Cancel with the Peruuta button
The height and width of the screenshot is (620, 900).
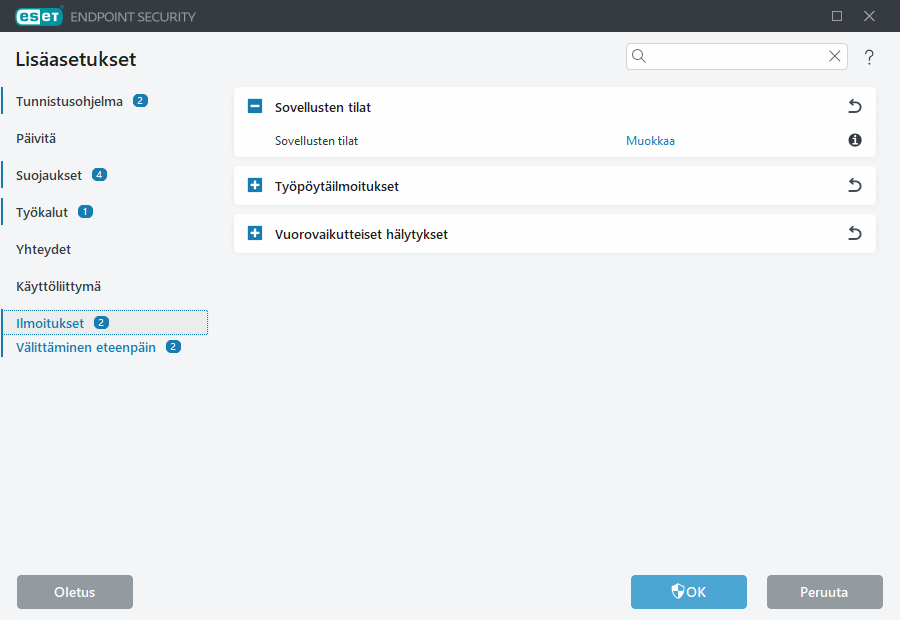(x=824, y=592)
